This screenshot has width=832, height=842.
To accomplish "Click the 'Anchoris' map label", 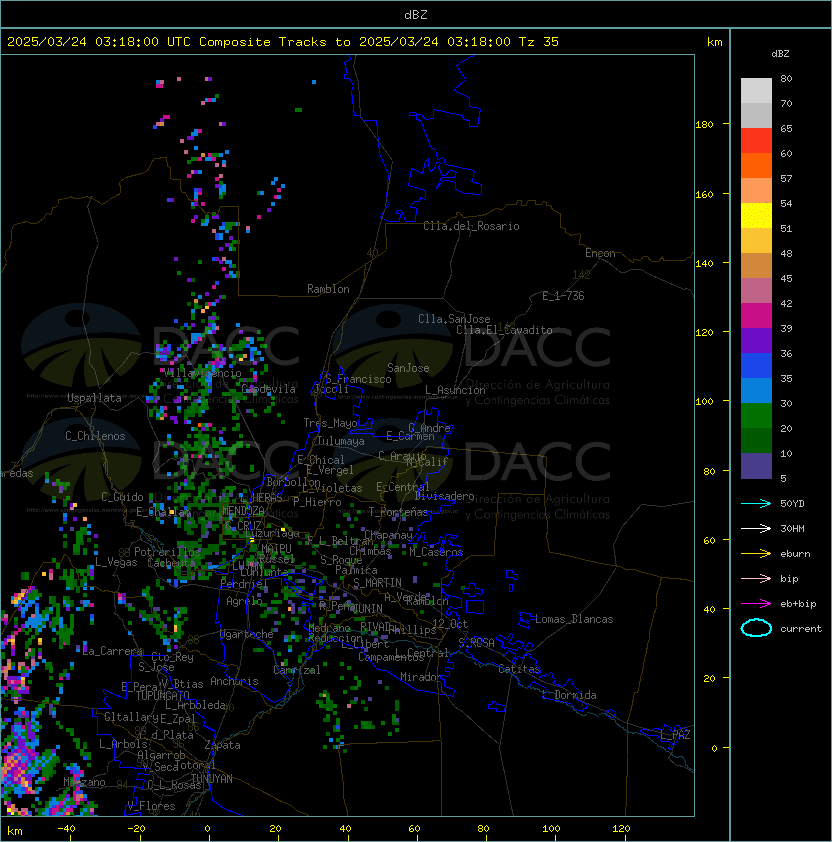I will pos(234,681).
